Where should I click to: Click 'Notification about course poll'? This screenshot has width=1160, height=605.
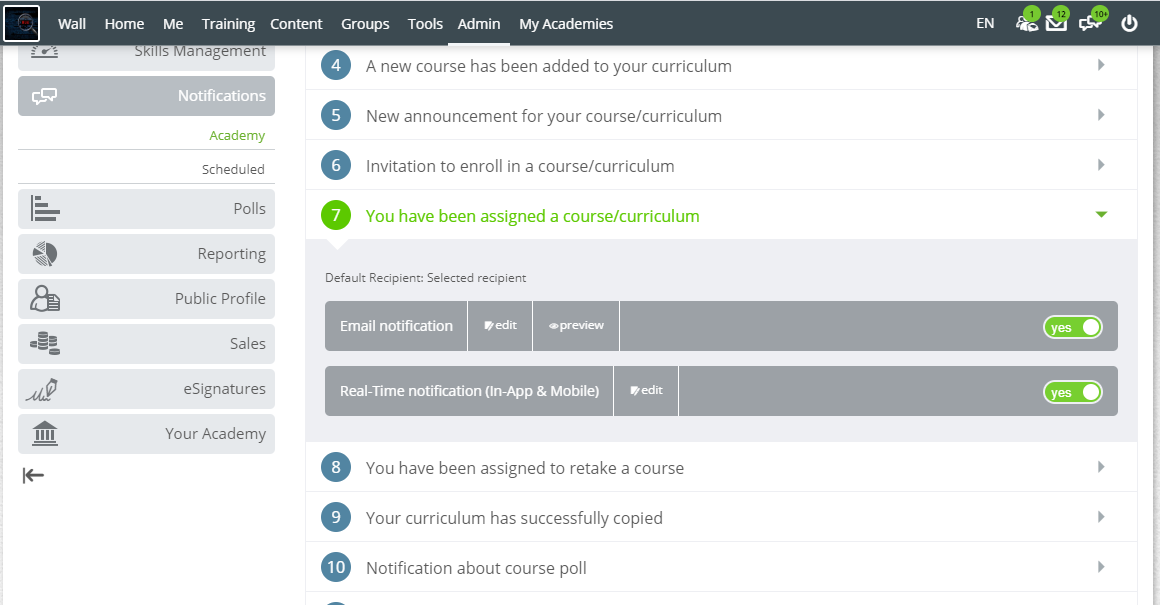pyautogui.click(x=476, y=568)
